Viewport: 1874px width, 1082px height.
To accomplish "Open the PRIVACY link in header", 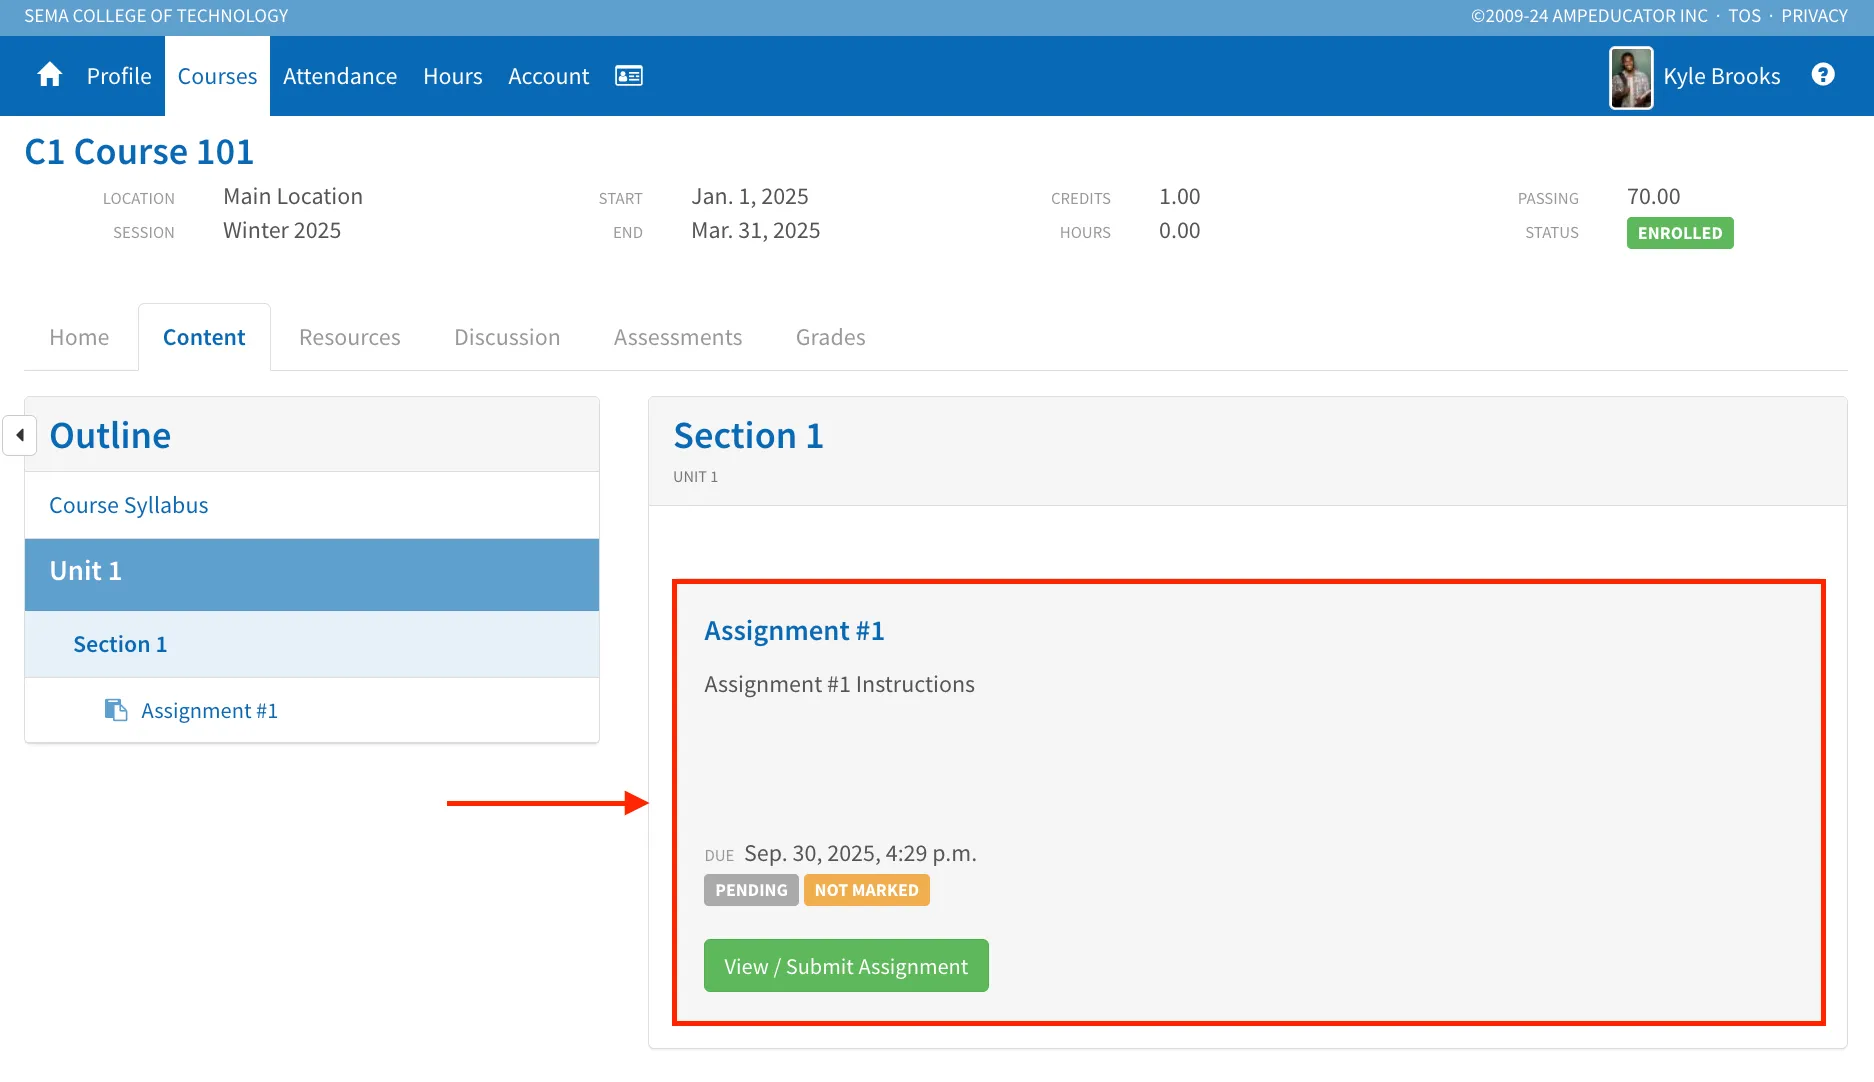I will coord(1814,16).
